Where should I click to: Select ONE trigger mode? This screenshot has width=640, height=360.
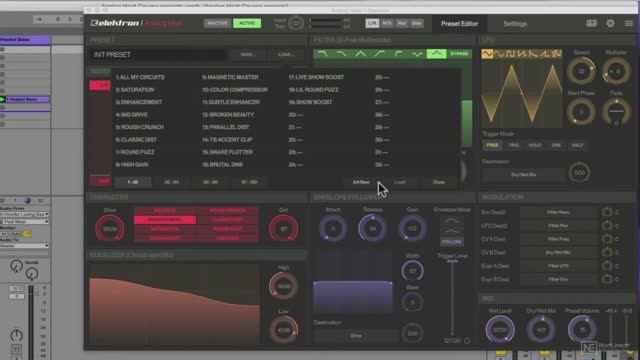coord(556,145)
